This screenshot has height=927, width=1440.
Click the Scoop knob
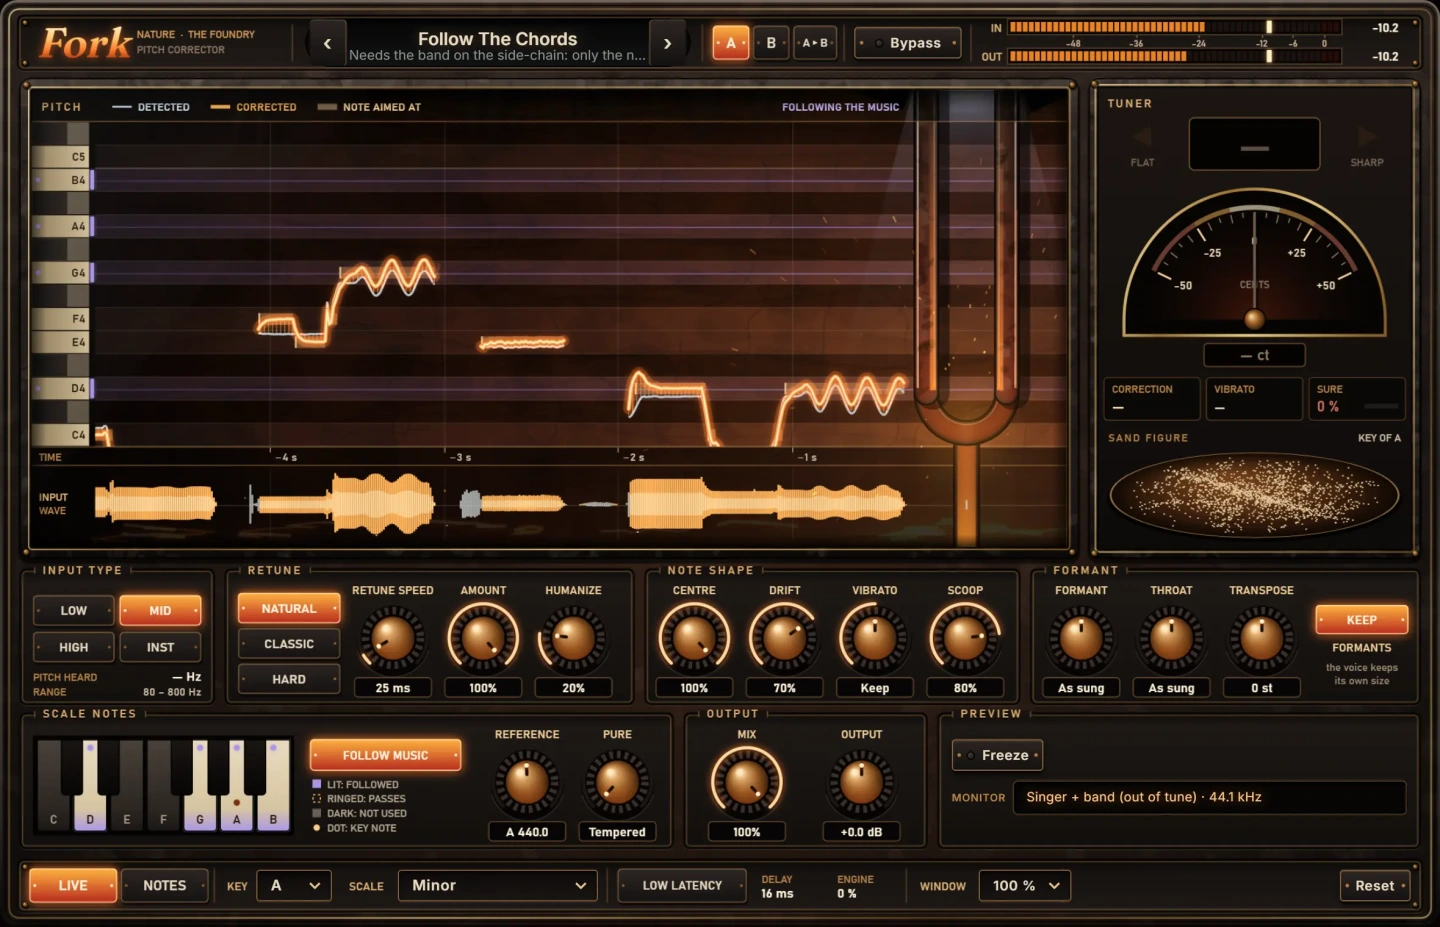(x=965, y=638)
